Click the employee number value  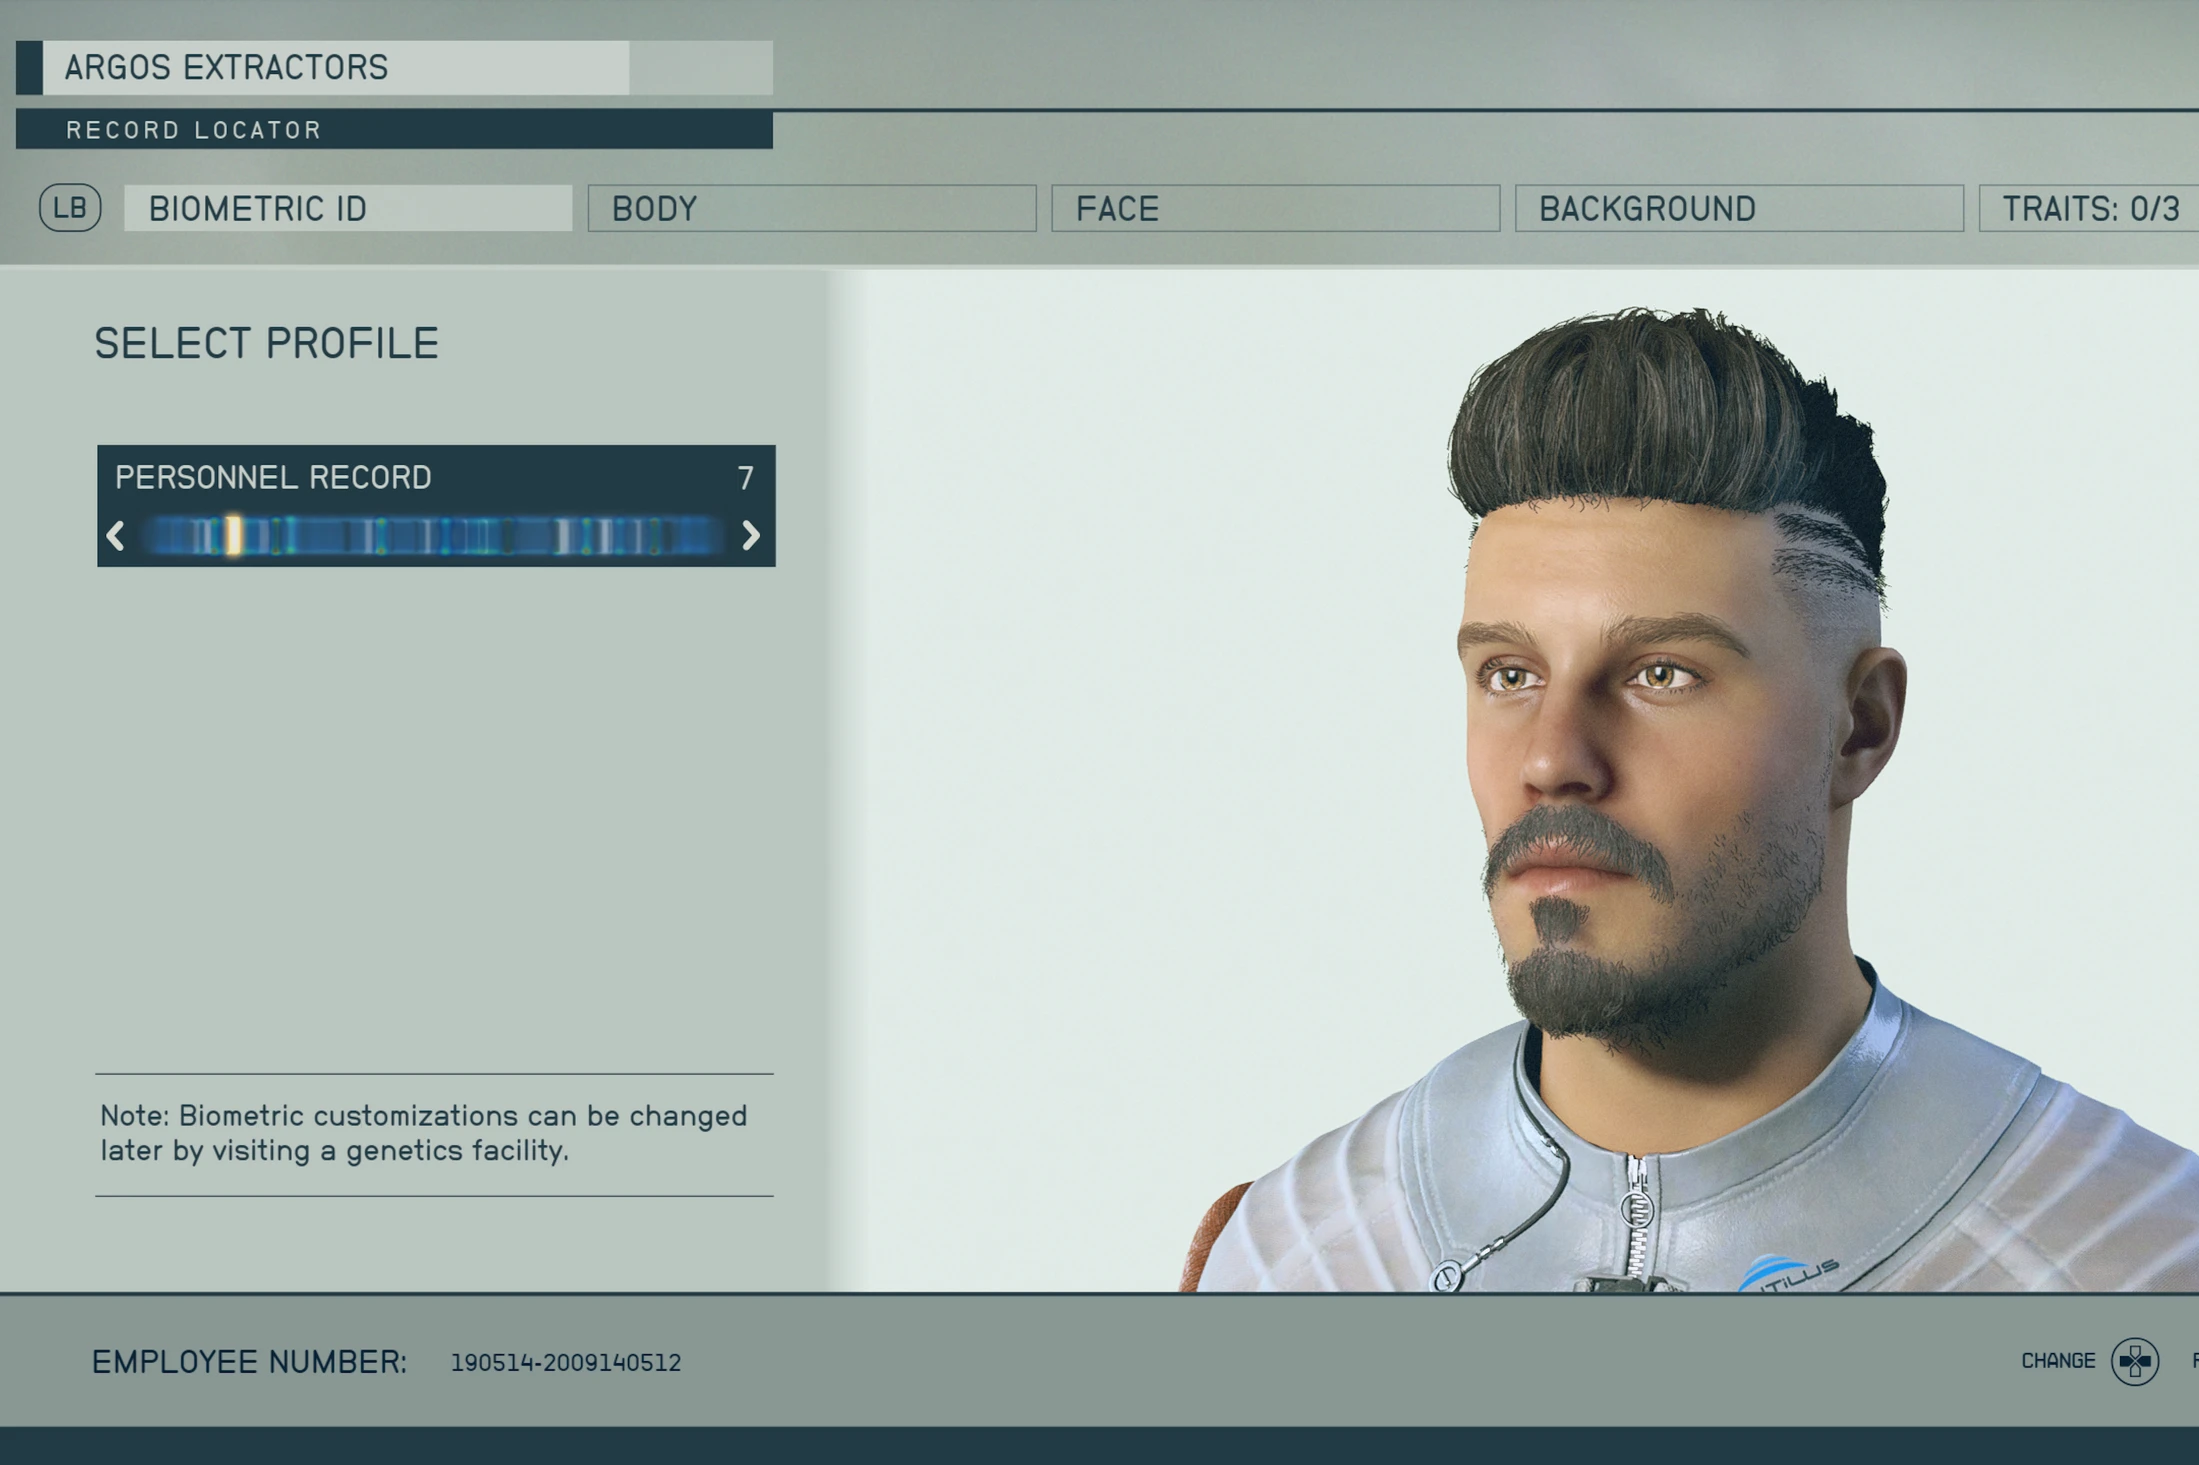[x=565, y=1362]
